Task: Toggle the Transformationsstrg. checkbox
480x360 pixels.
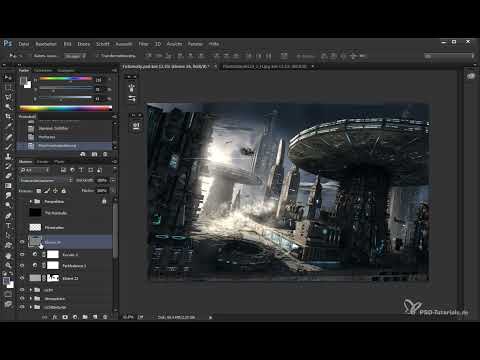Action: (x=97, y=56)
